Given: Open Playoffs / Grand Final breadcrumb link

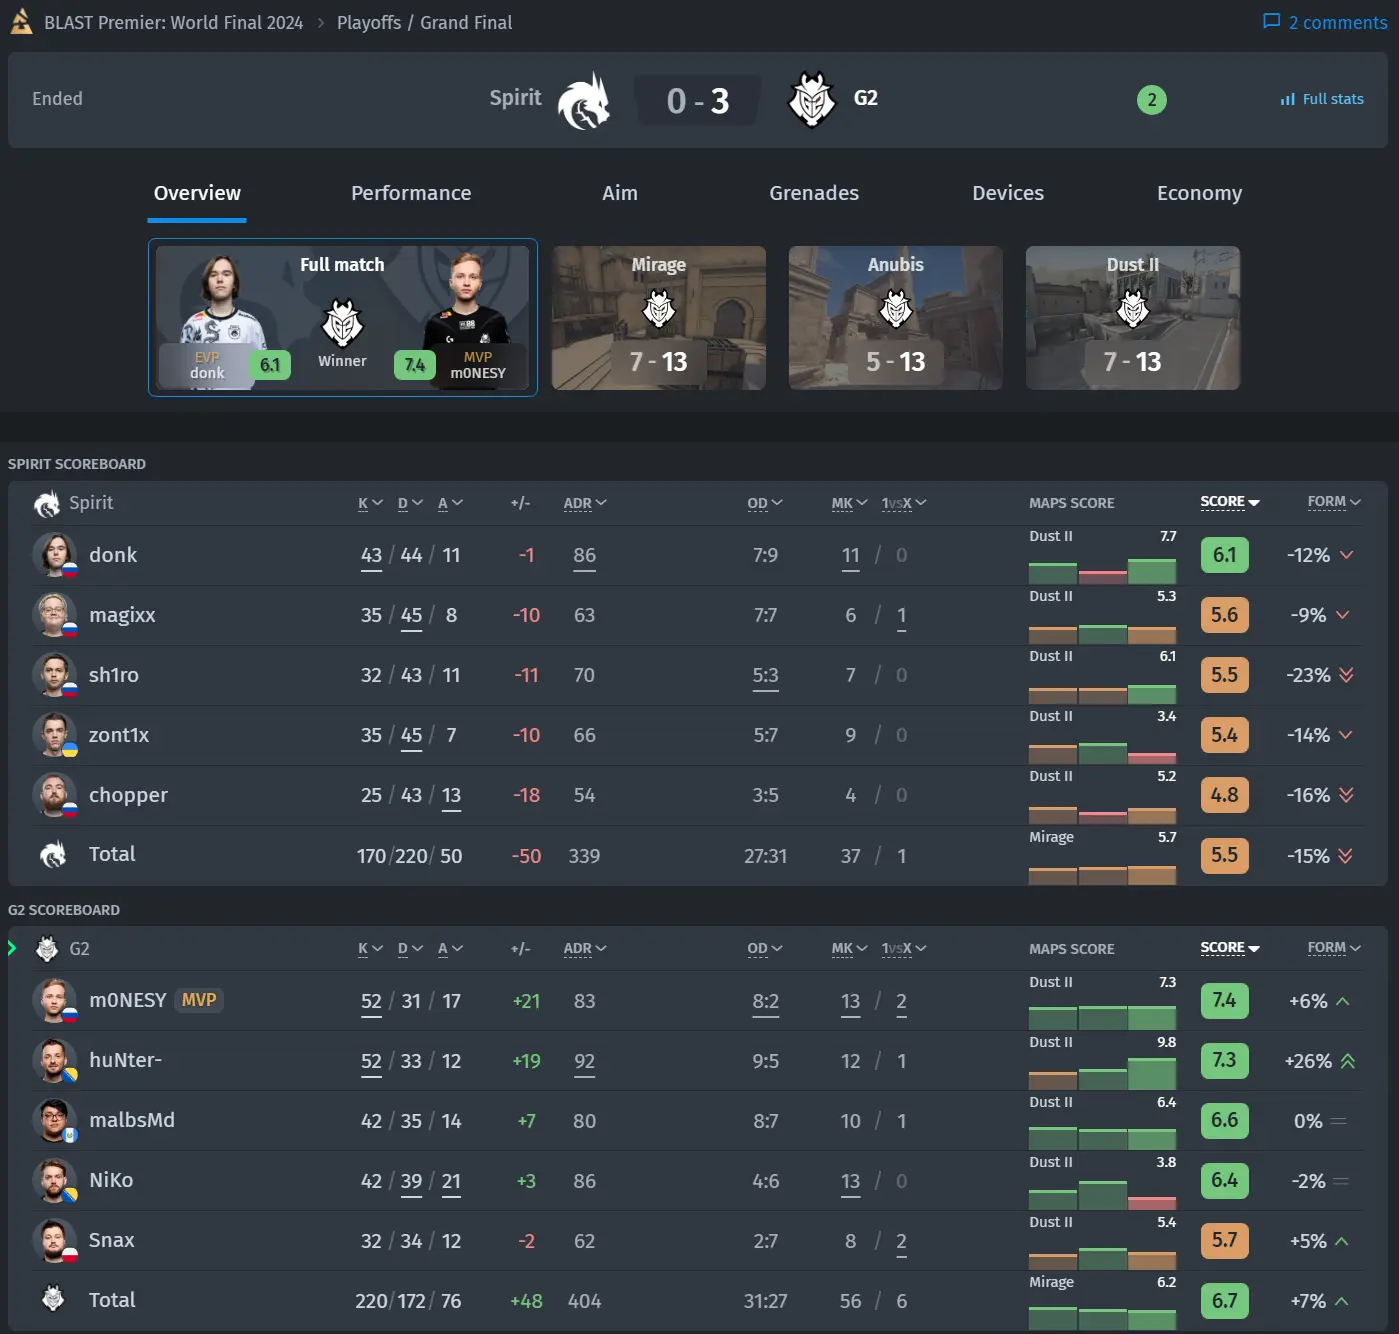Looking at the screenshot, I should [424, 22].
